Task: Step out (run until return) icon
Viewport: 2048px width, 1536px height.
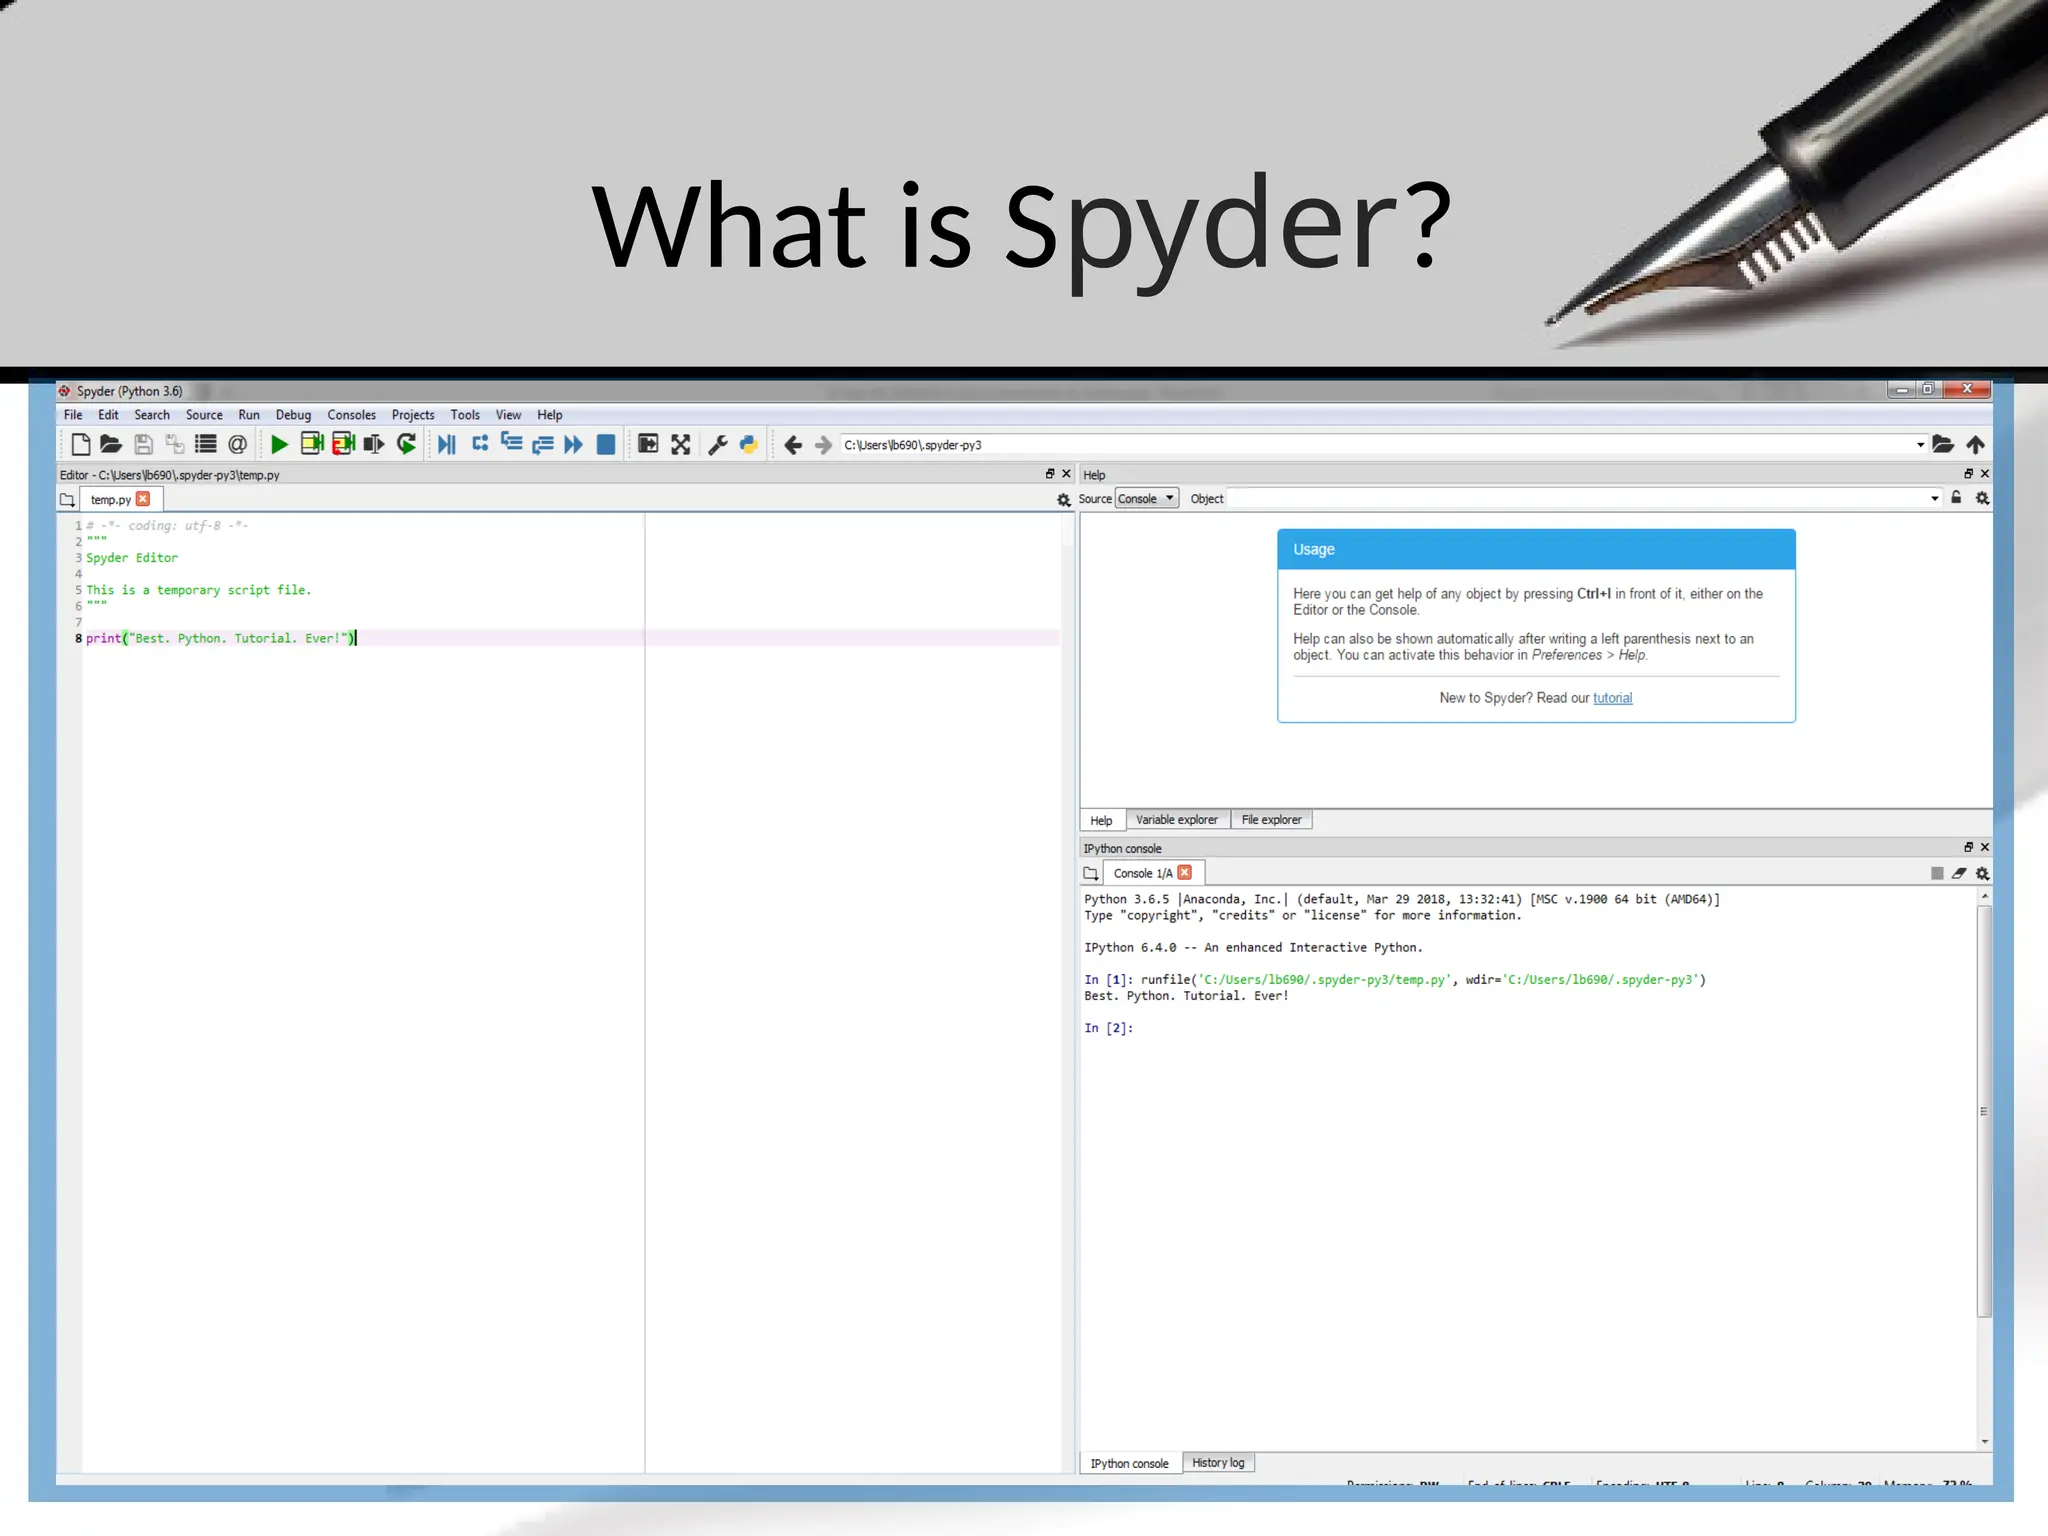Action: (x=543, y=444)
